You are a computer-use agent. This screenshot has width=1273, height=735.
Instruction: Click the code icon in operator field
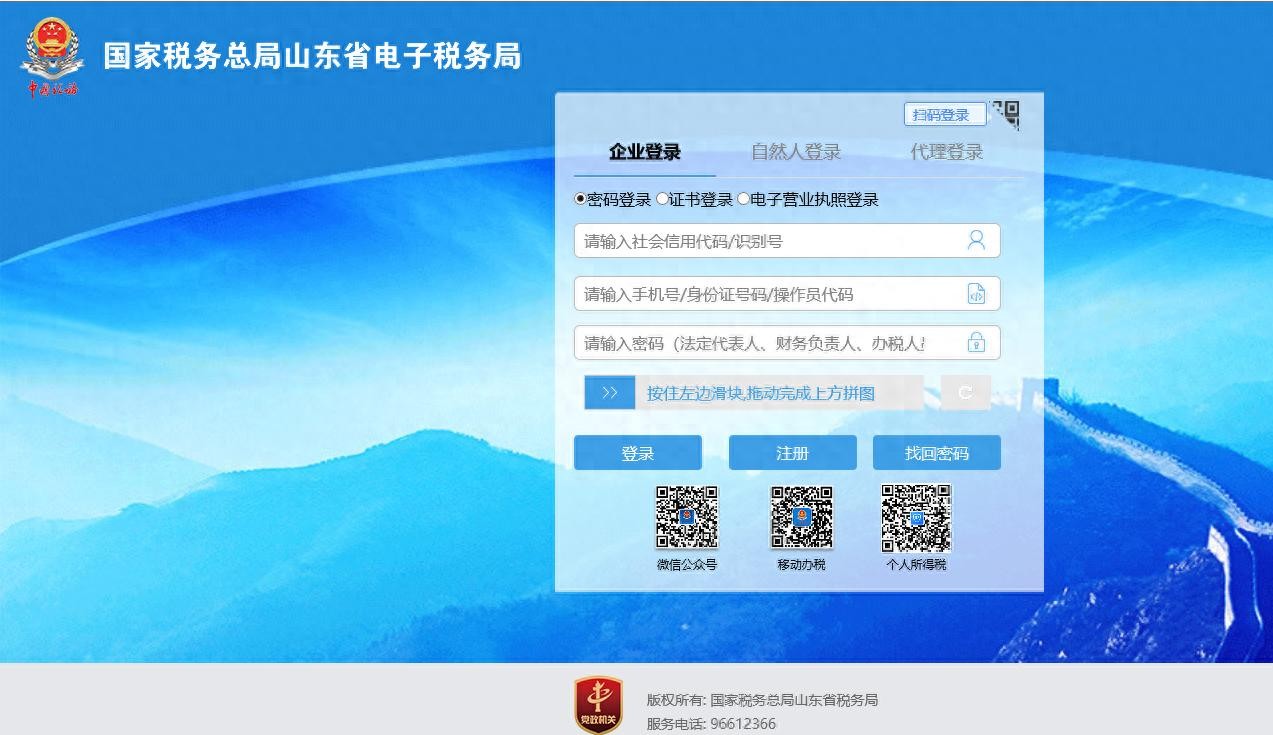(976, 294)
